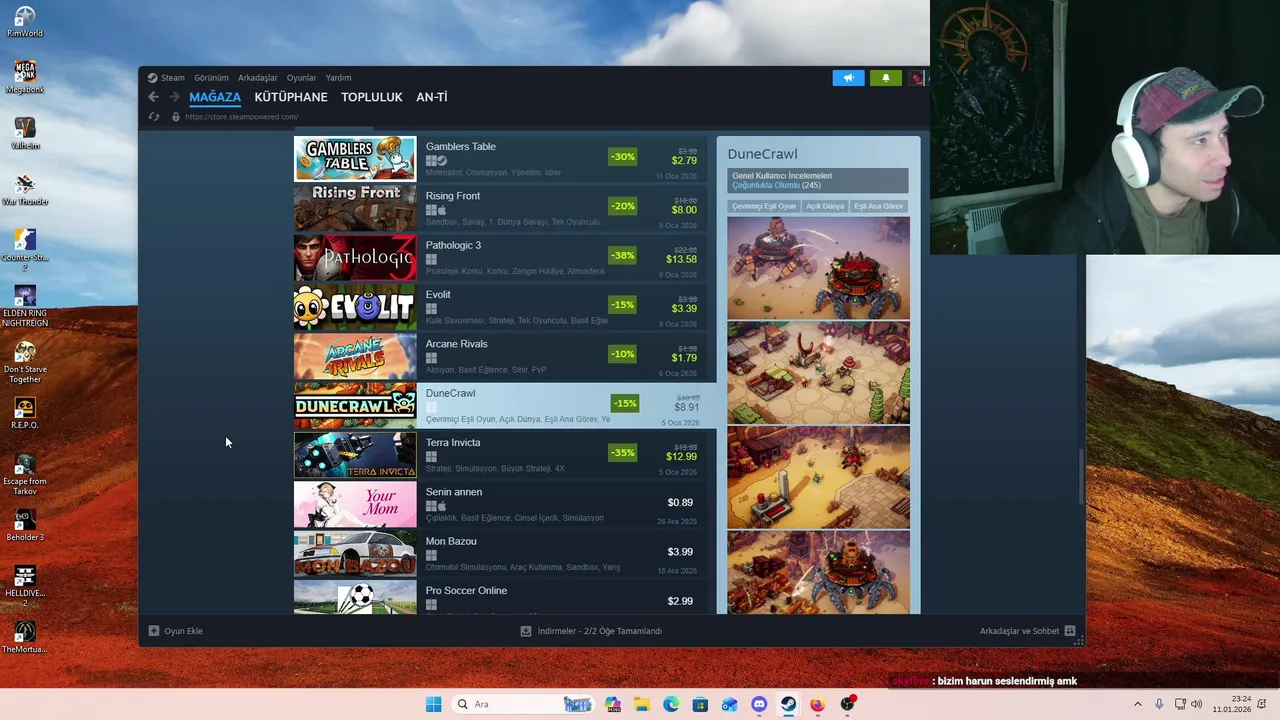Click the Pro Soccer Online title

pyautogui.click(x=466, y=590)
